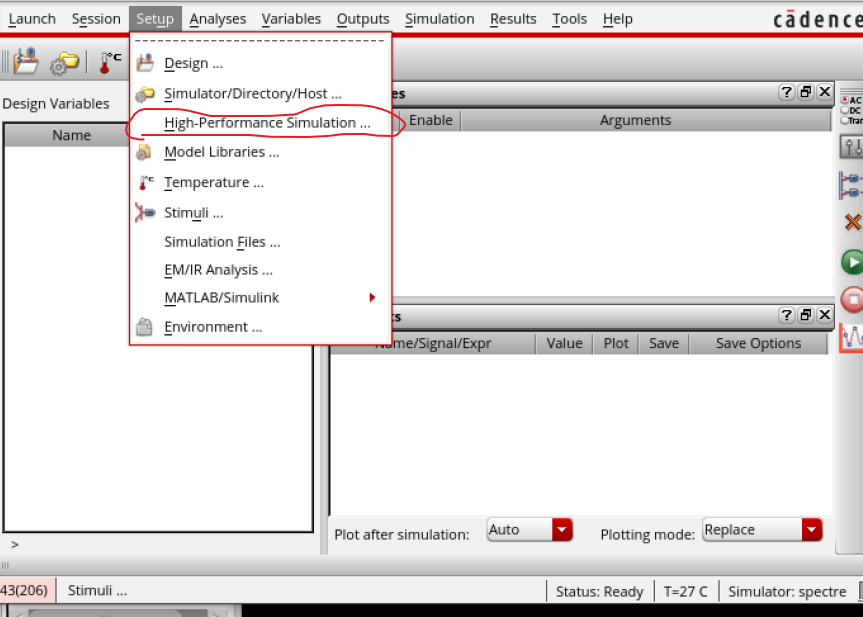The image size is (863, 617).
Task: Select Environment ... from Setup menu
Action: pyautogui.click(x=260, y=327)
